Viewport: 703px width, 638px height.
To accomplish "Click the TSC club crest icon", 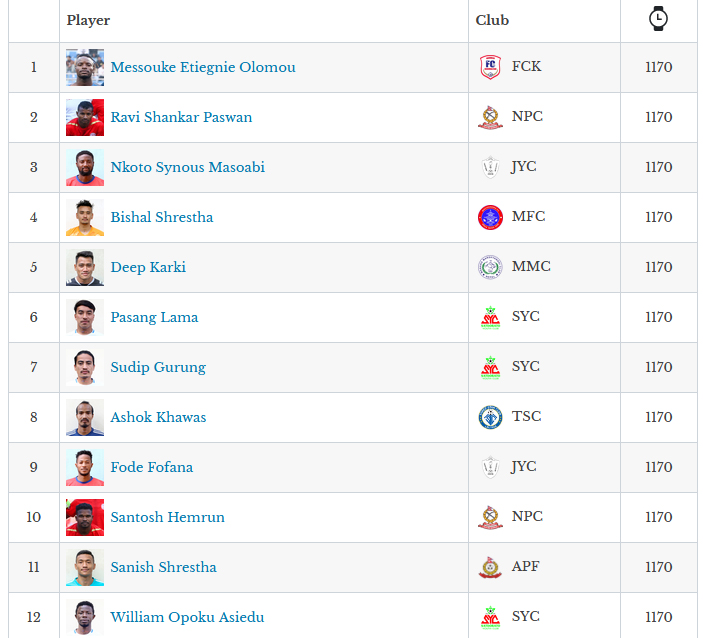I will click(x=490, y=417).
